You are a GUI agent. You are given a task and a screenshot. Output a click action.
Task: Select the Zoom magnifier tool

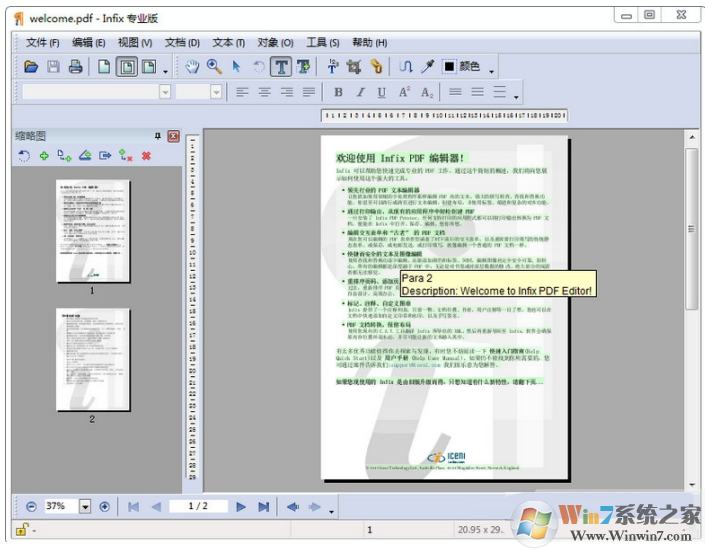[214, 67]
